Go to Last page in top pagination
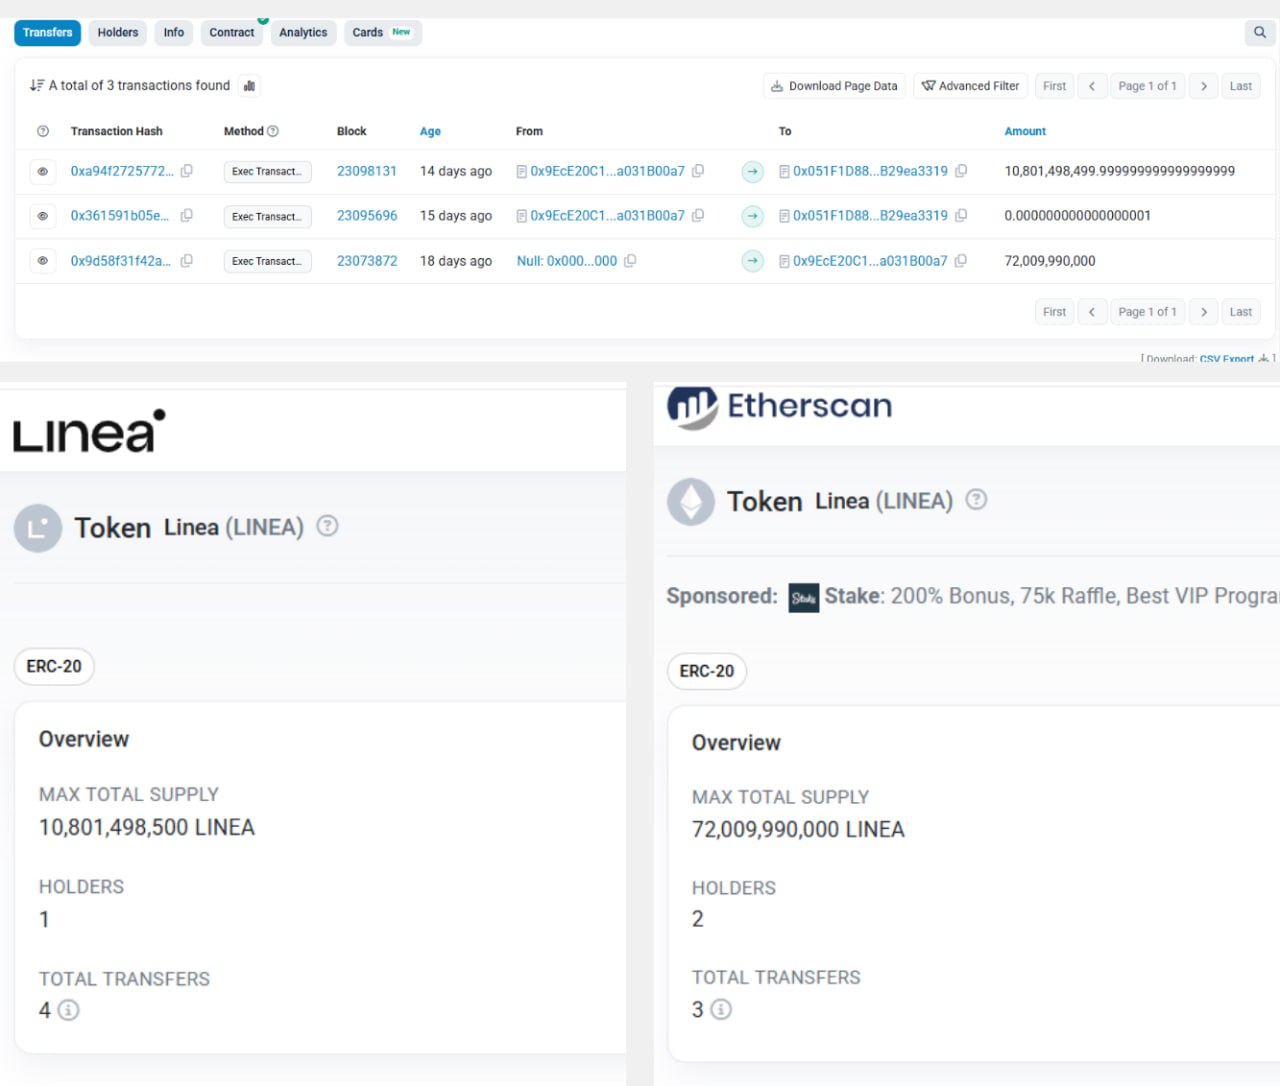The width and height of the screenshot is (1280, 1086). (1241, 86)
